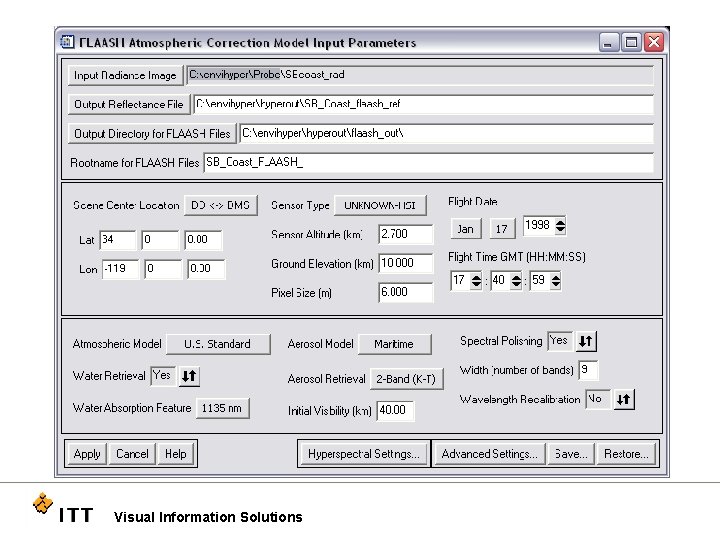Image resolution: width=720 pixels, height=540 pixels.
Task: Toggle Wavelength Recalibration with the arrow button
Action: tap(624, 399)
